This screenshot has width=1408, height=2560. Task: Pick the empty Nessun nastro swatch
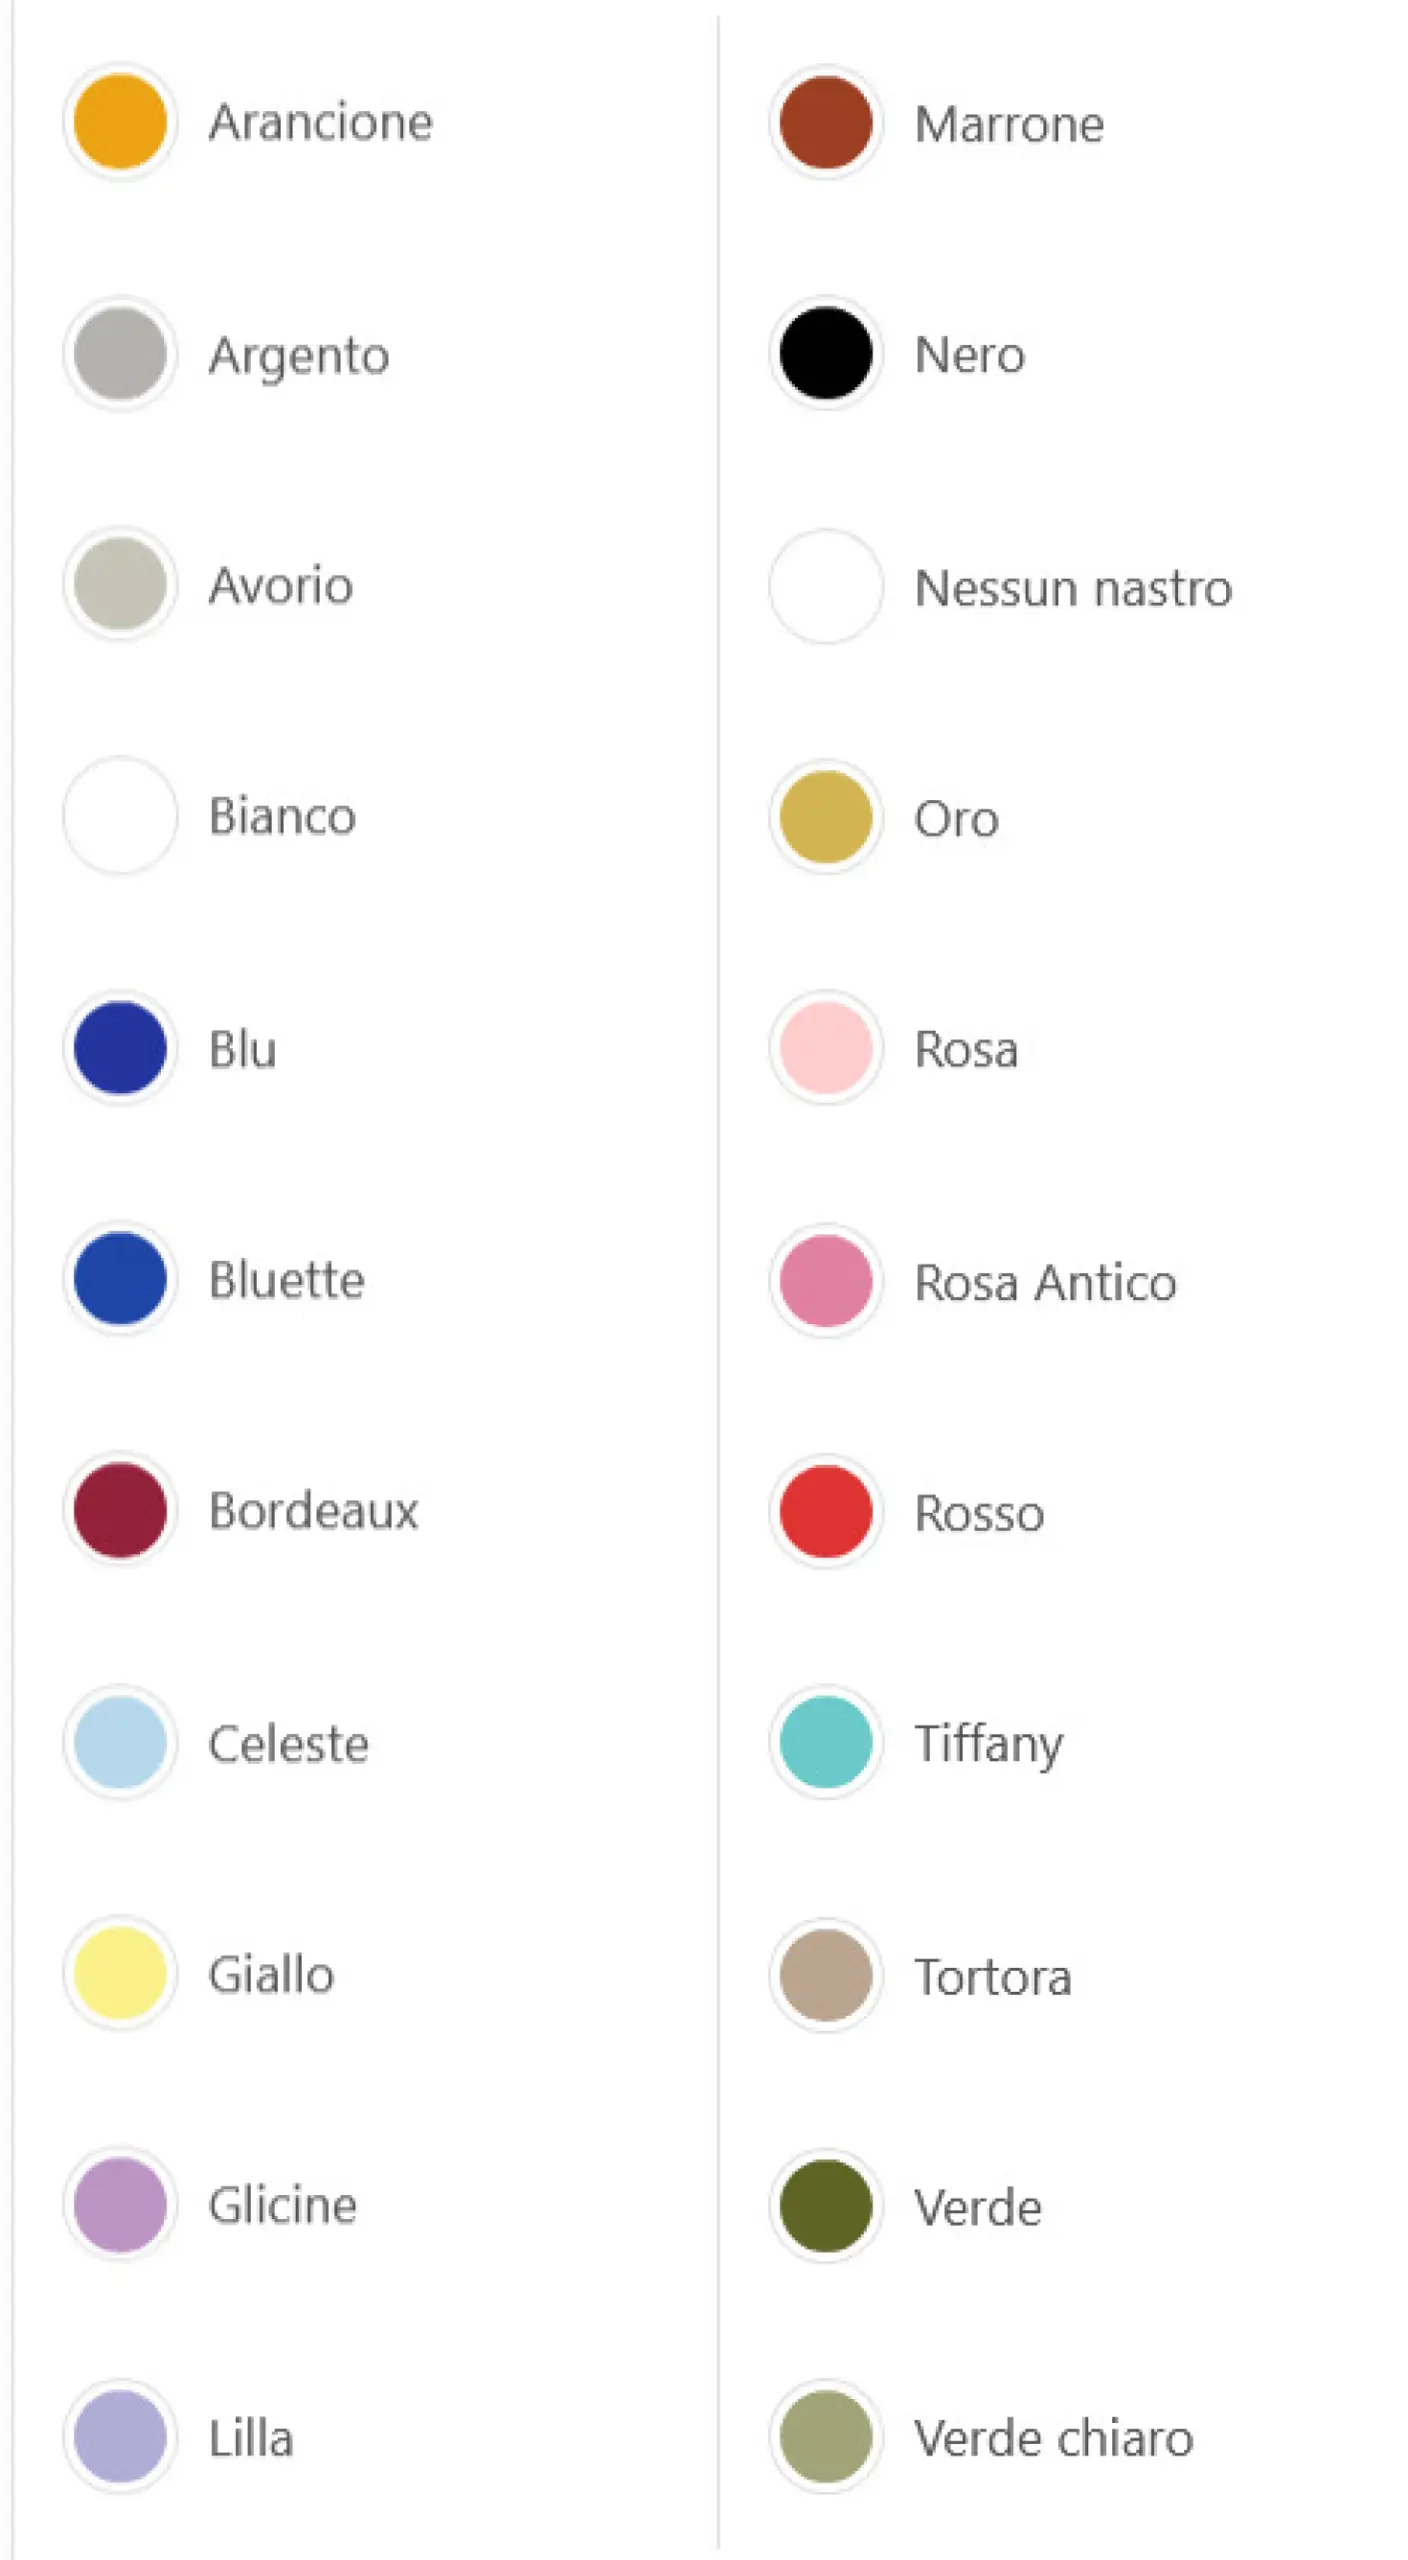(826, 586)
